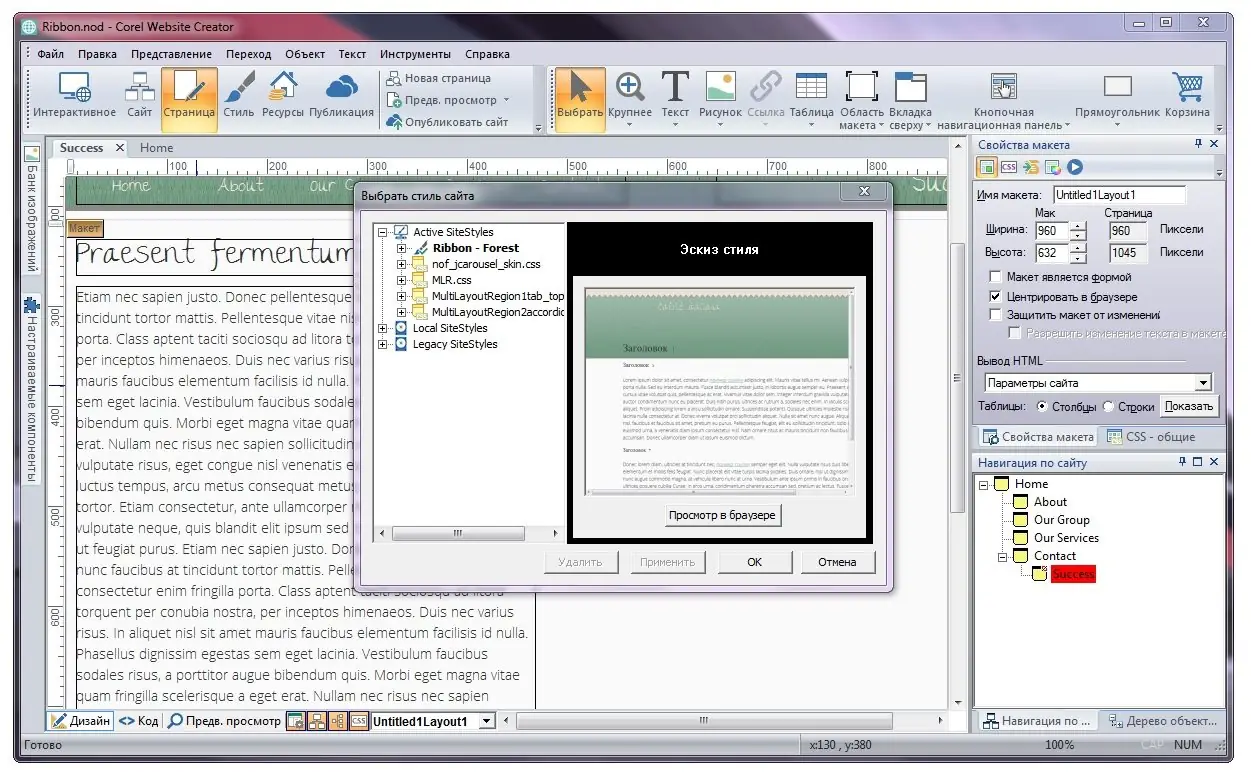Open the Ресурсы view

283,97
